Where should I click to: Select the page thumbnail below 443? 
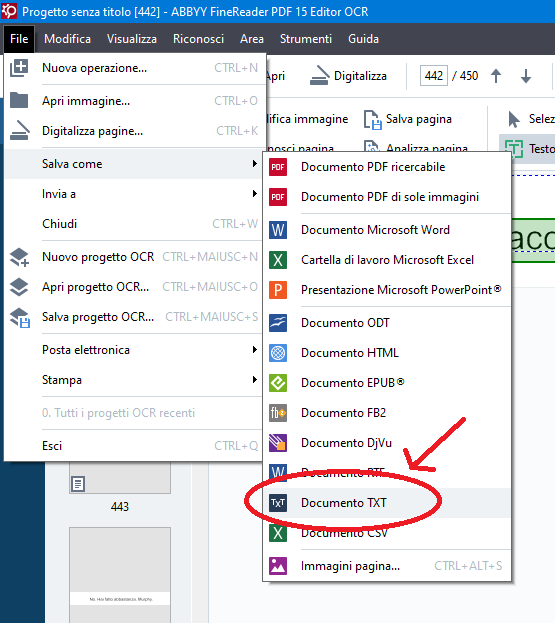120,575
